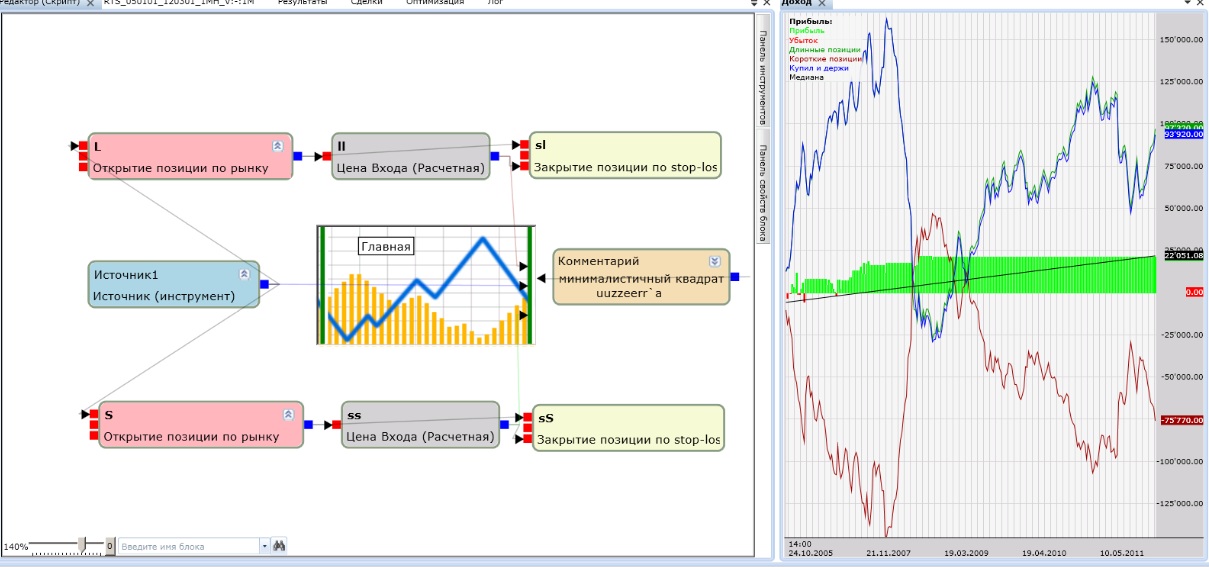Expand the Комментарий block with its chevron

715,260
